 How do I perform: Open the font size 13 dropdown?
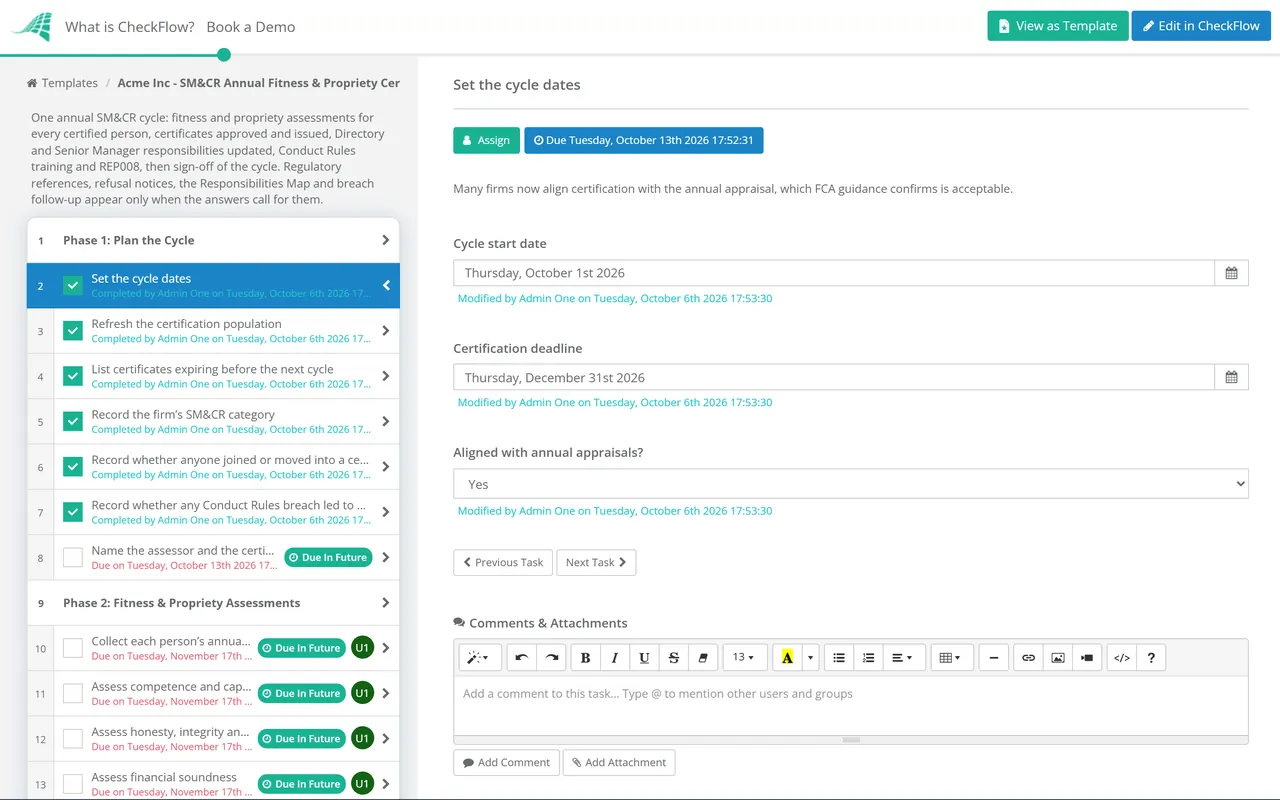(x=744, y=657)
